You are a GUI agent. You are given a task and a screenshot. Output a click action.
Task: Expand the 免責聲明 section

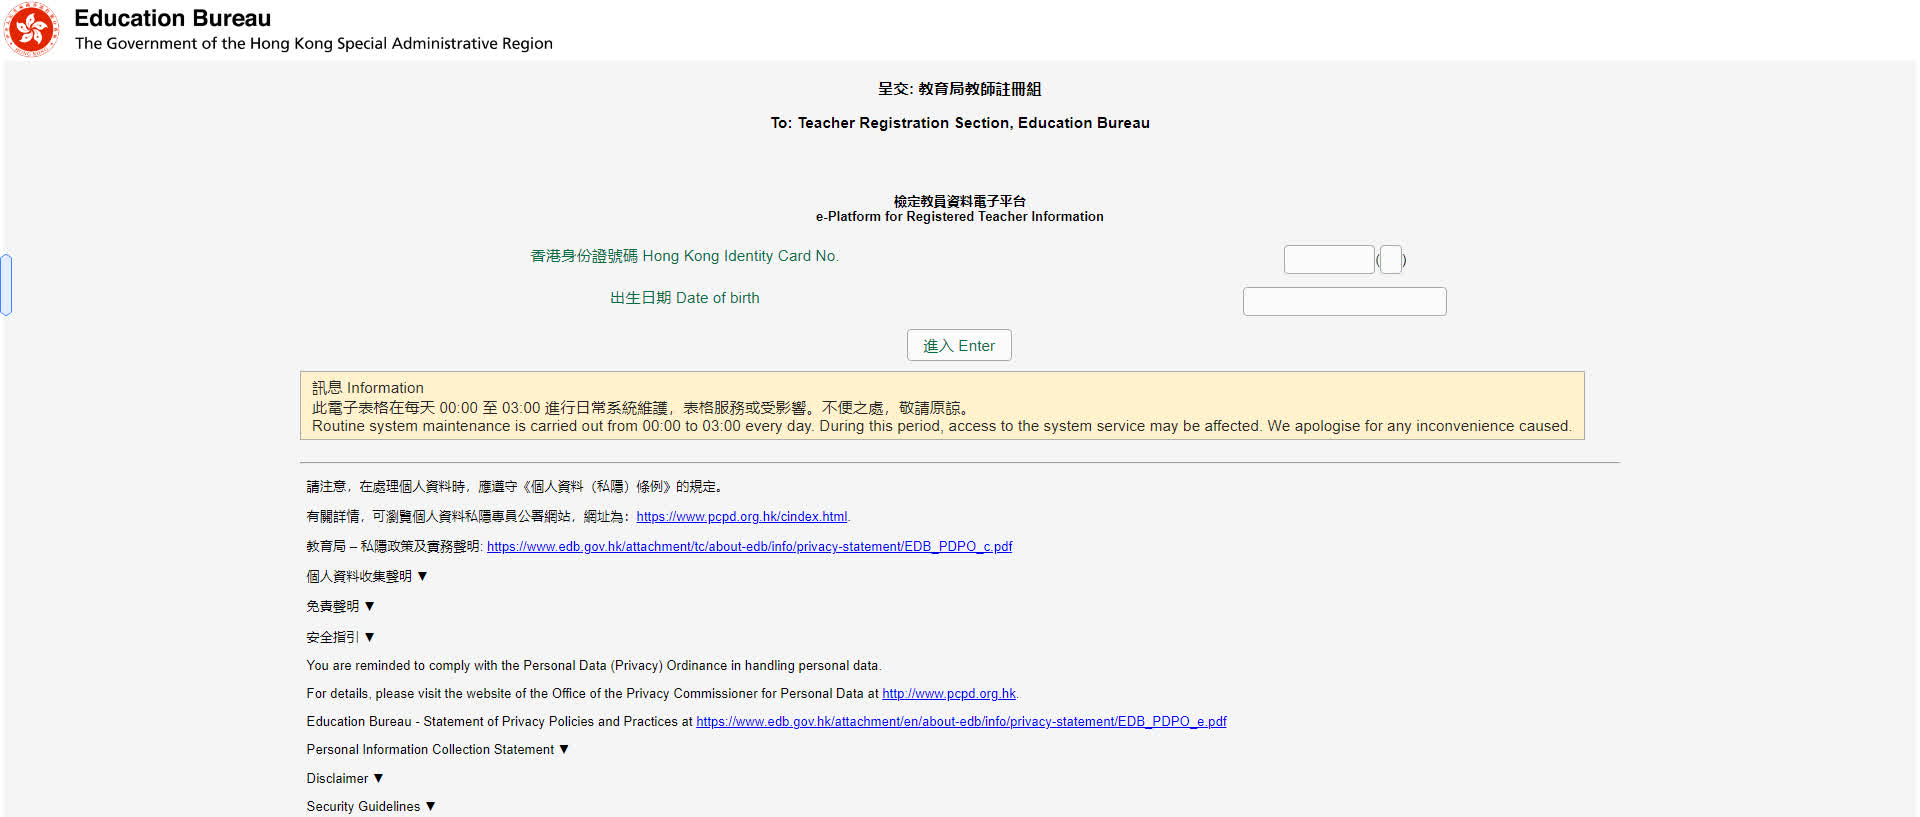coord(340,607)
